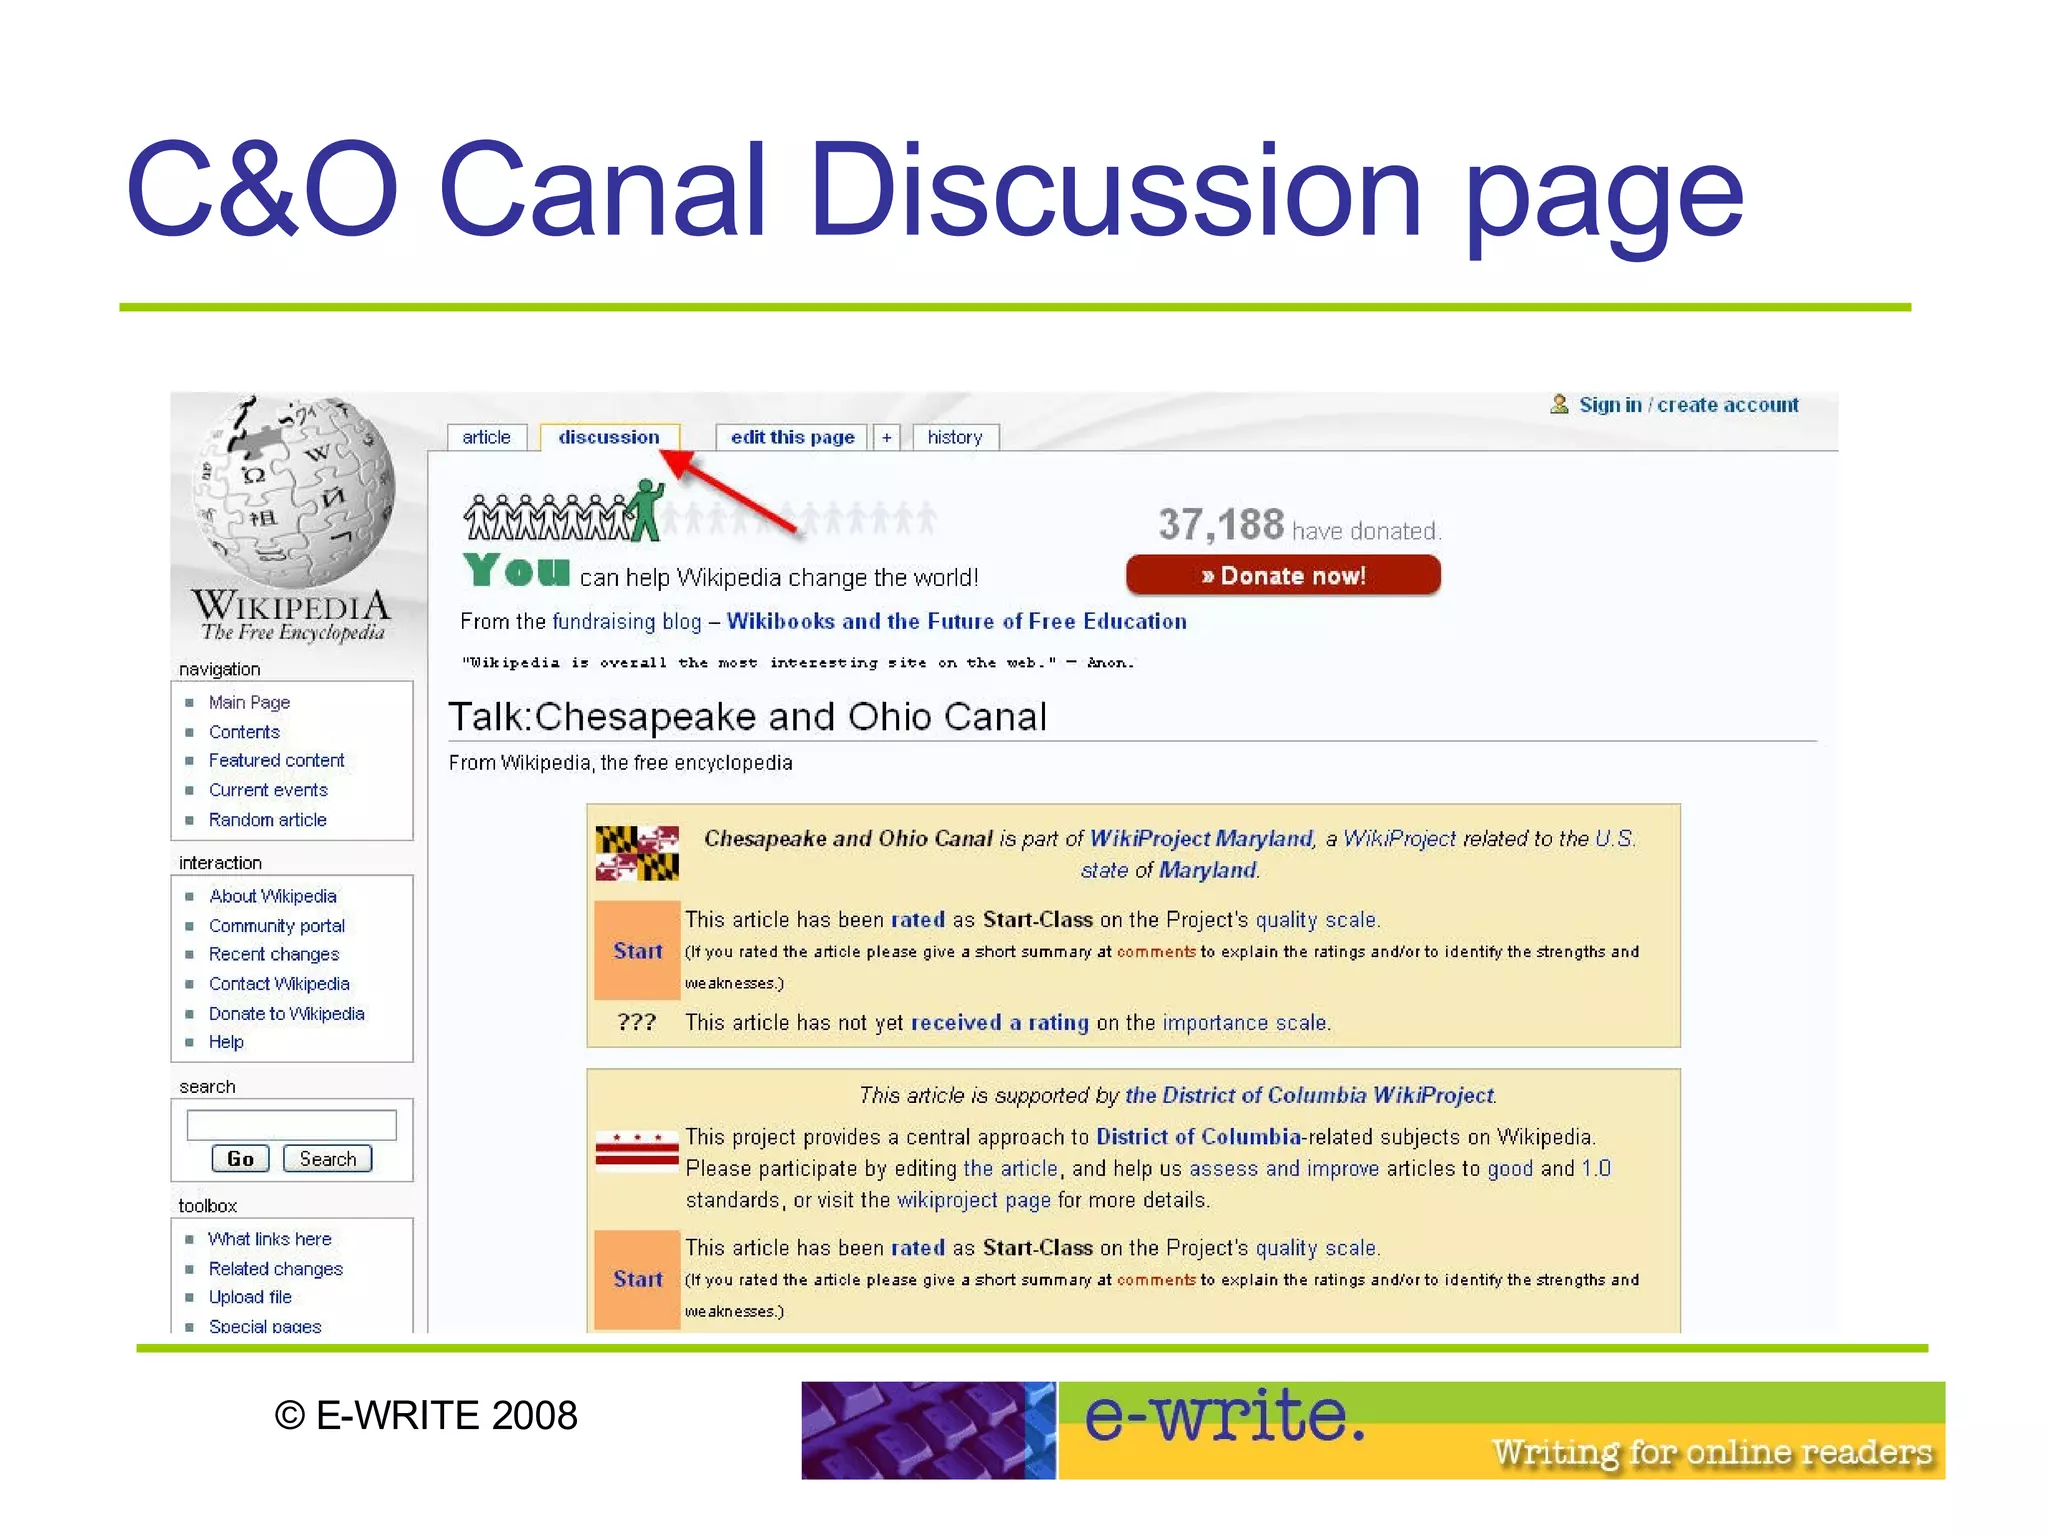This screenshot has height=1536, width=2048.
Task: Open the Recent changes link
Action: (274, 954)
